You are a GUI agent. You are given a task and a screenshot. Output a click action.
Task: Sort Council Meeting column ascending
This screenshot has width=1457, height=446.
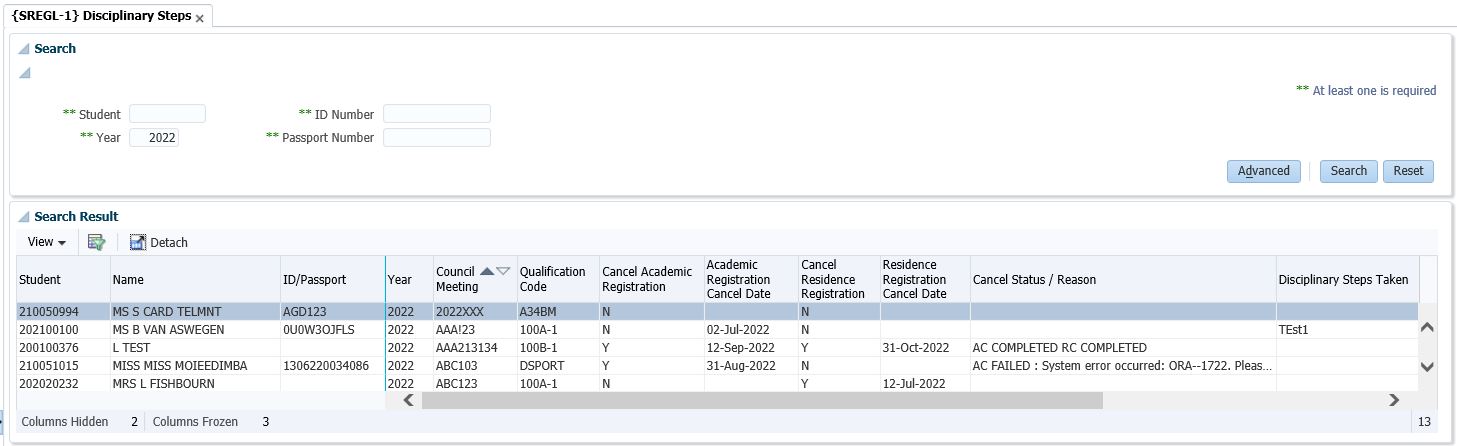[x=487, y=271]
